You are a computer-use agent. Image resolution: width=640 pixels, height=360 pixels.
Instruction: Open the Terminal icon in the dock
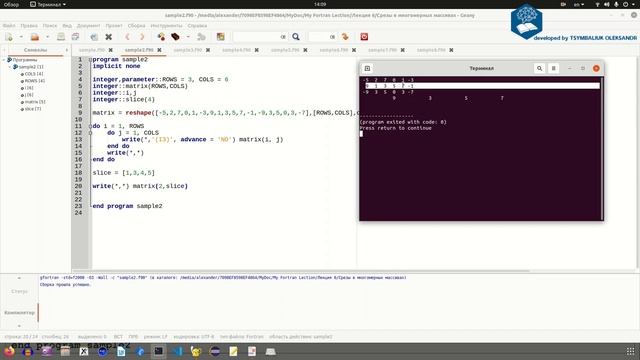tap(158, 351)
